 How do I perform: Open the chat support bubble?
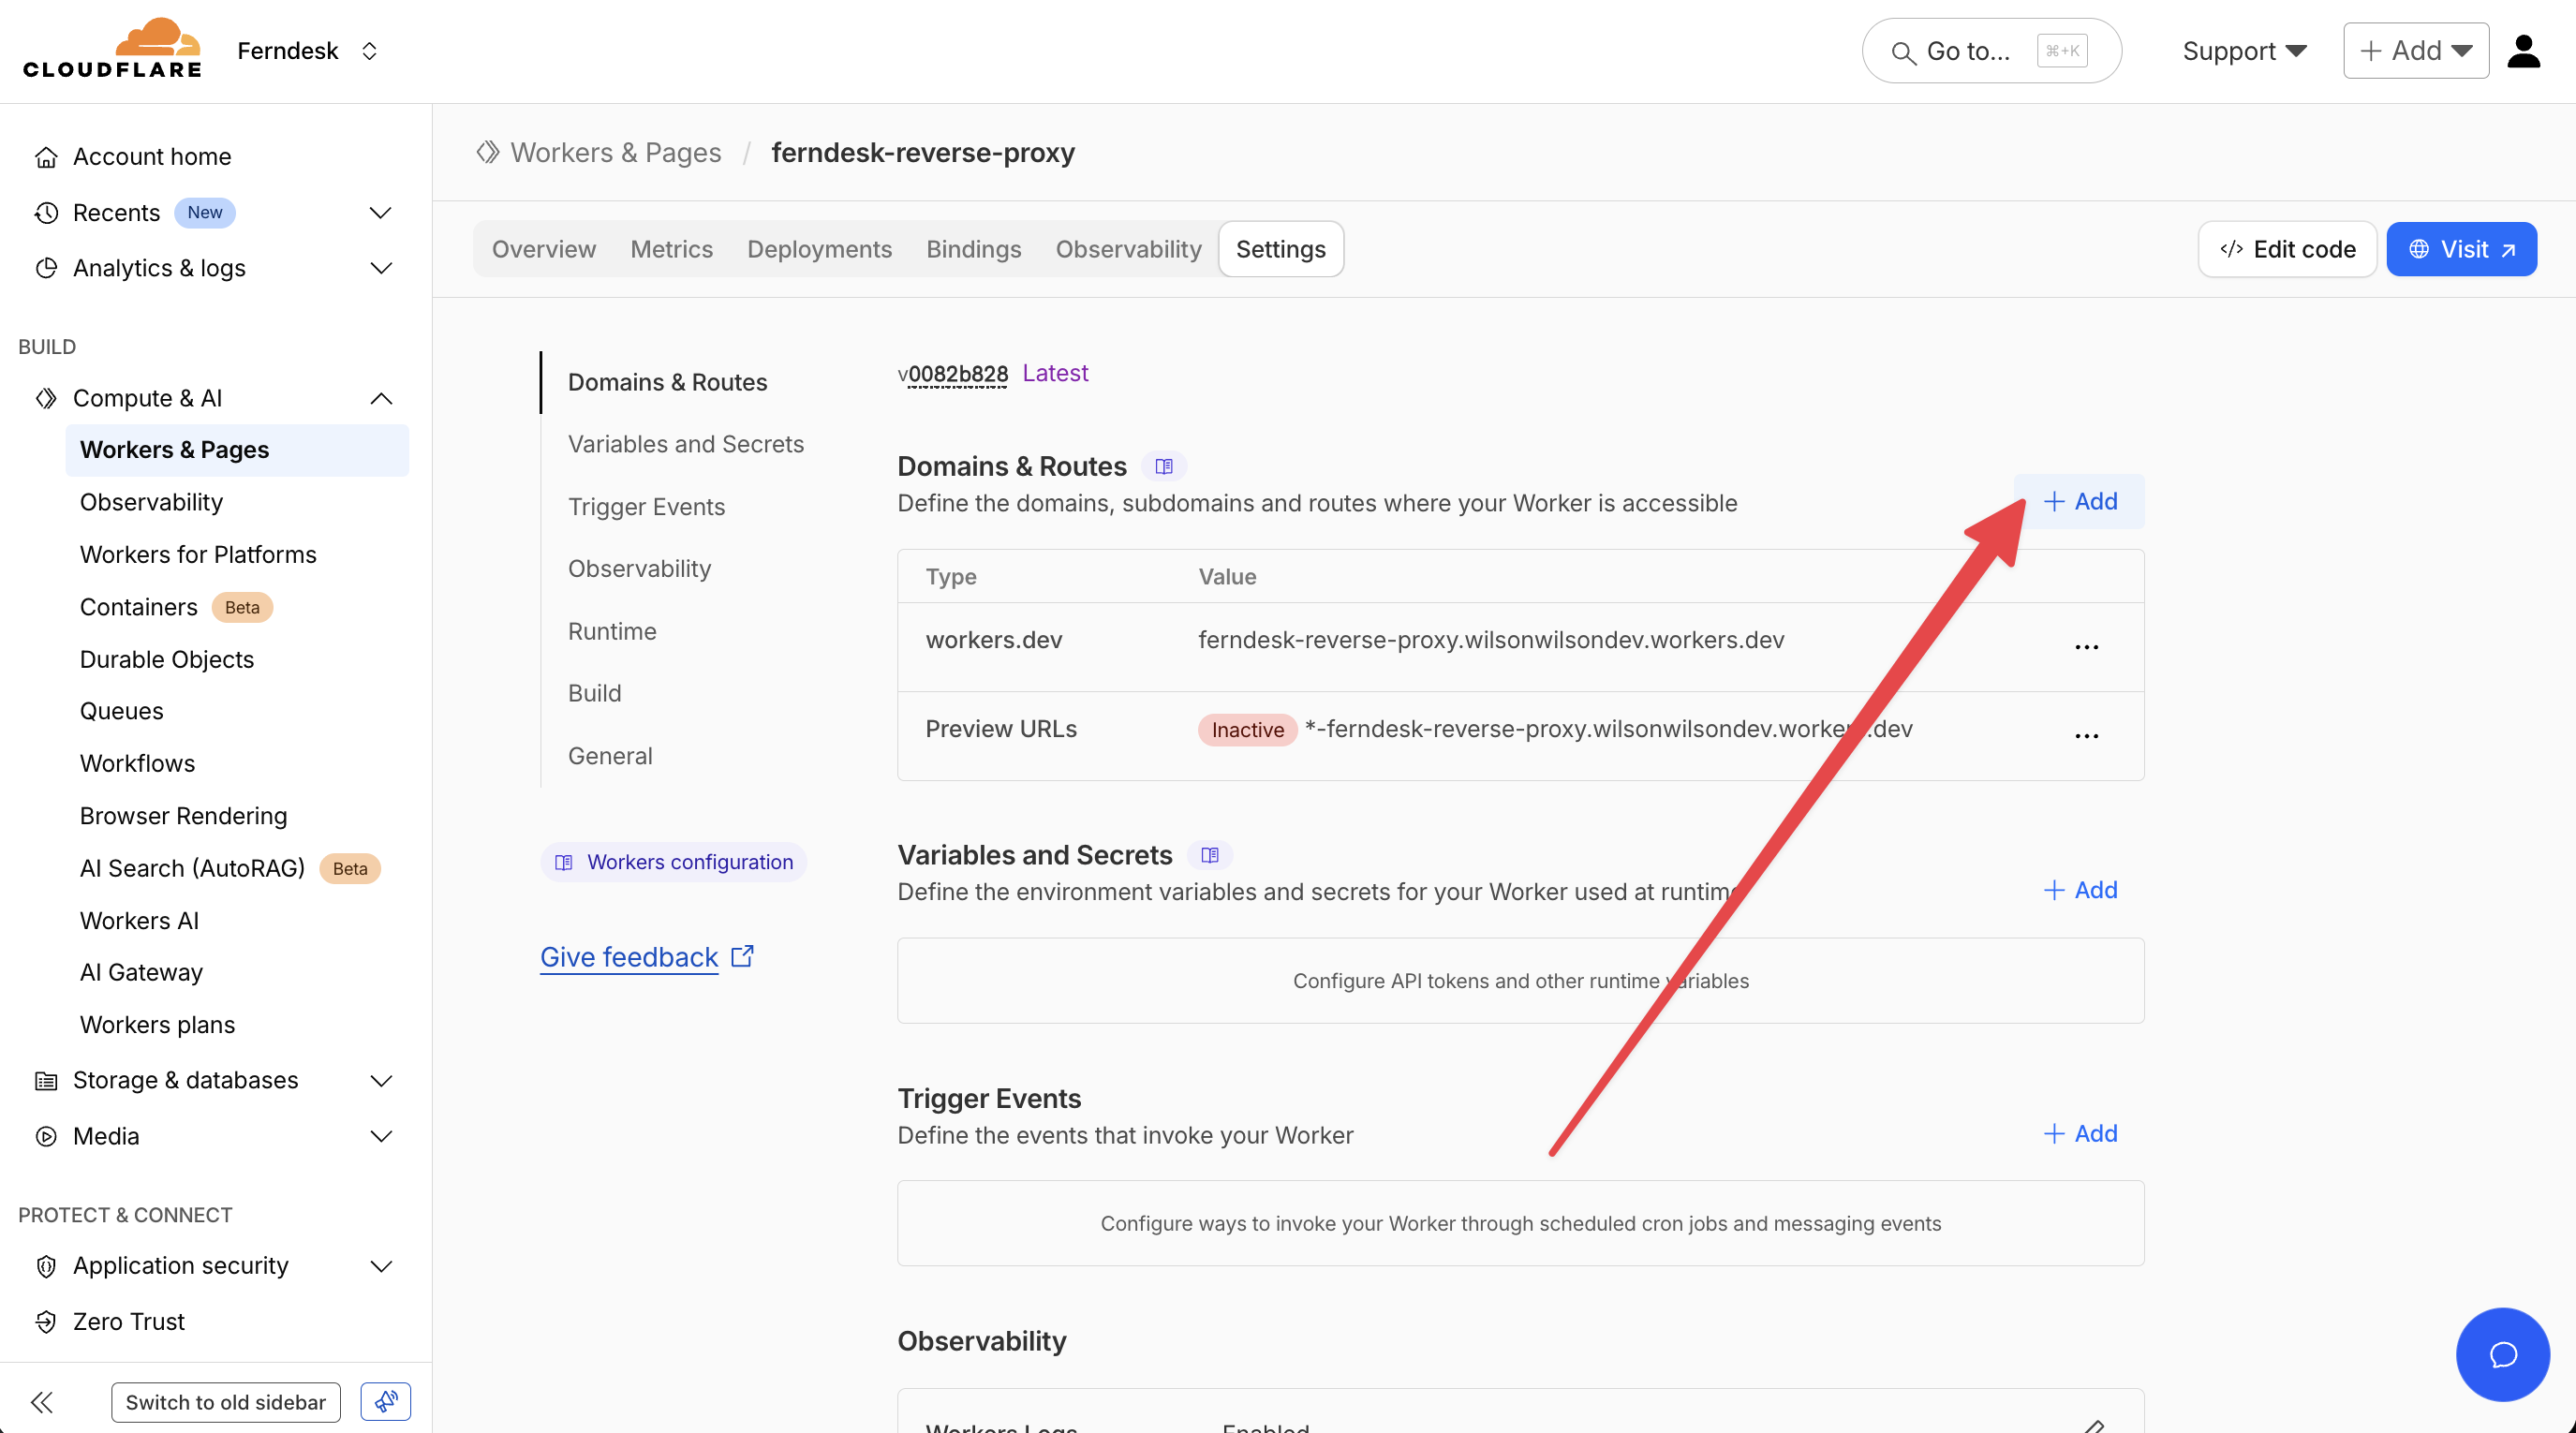point(2502,1354)
